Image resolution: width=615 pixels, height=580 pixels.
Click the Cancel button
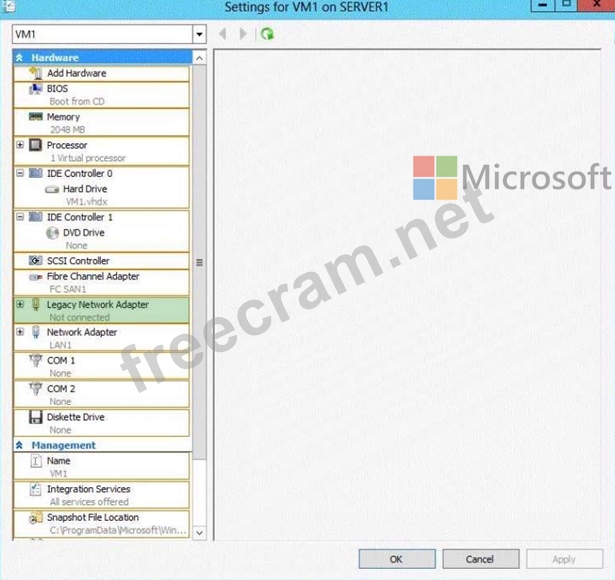tap(480, 559)
